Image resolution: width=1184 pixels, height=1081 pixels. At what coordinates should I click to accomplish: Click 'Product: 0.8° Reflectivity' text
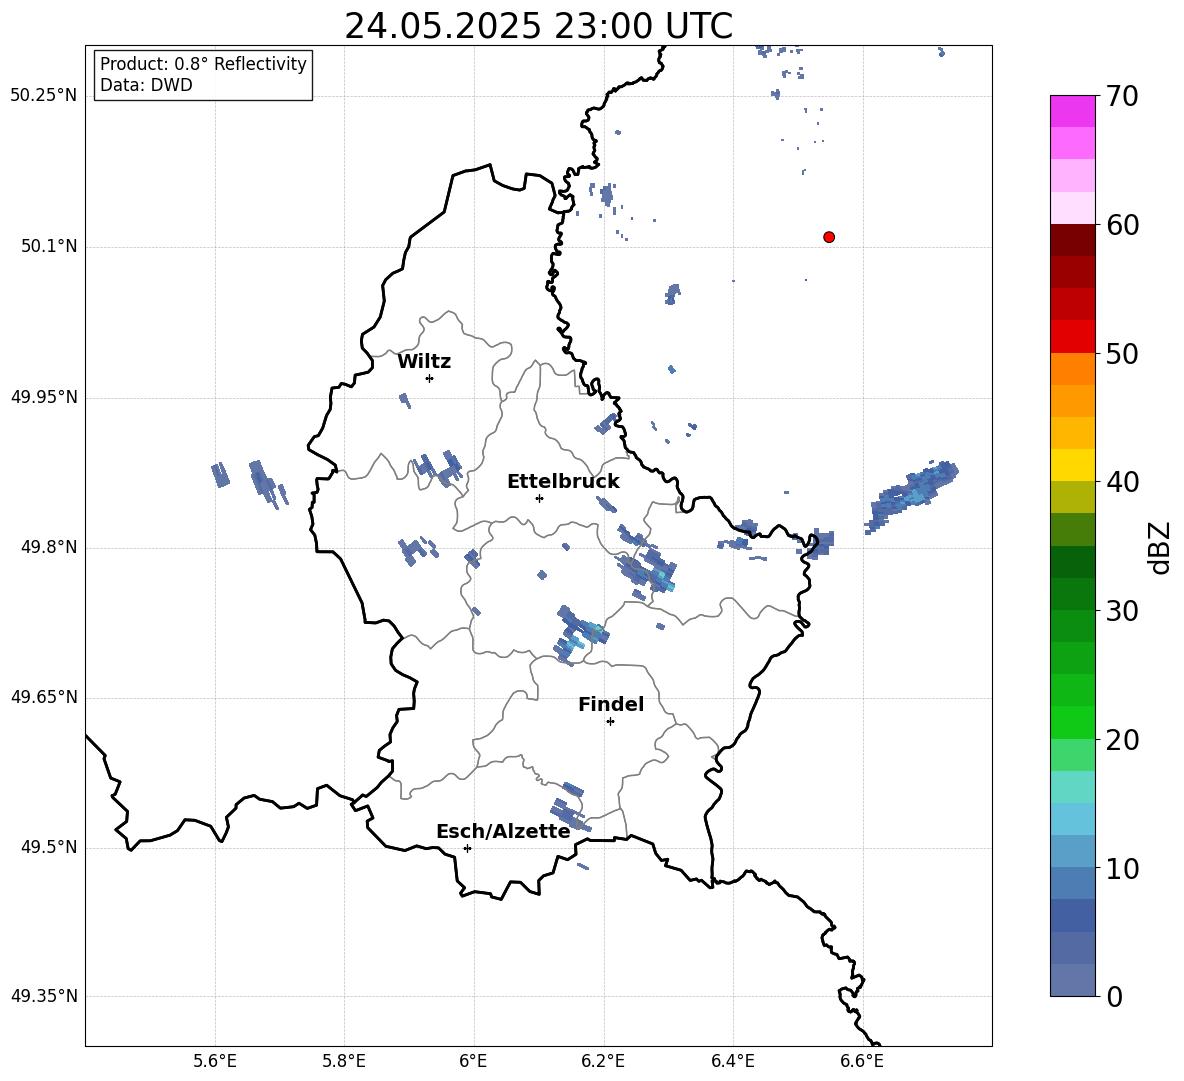(x=203, y=64)
